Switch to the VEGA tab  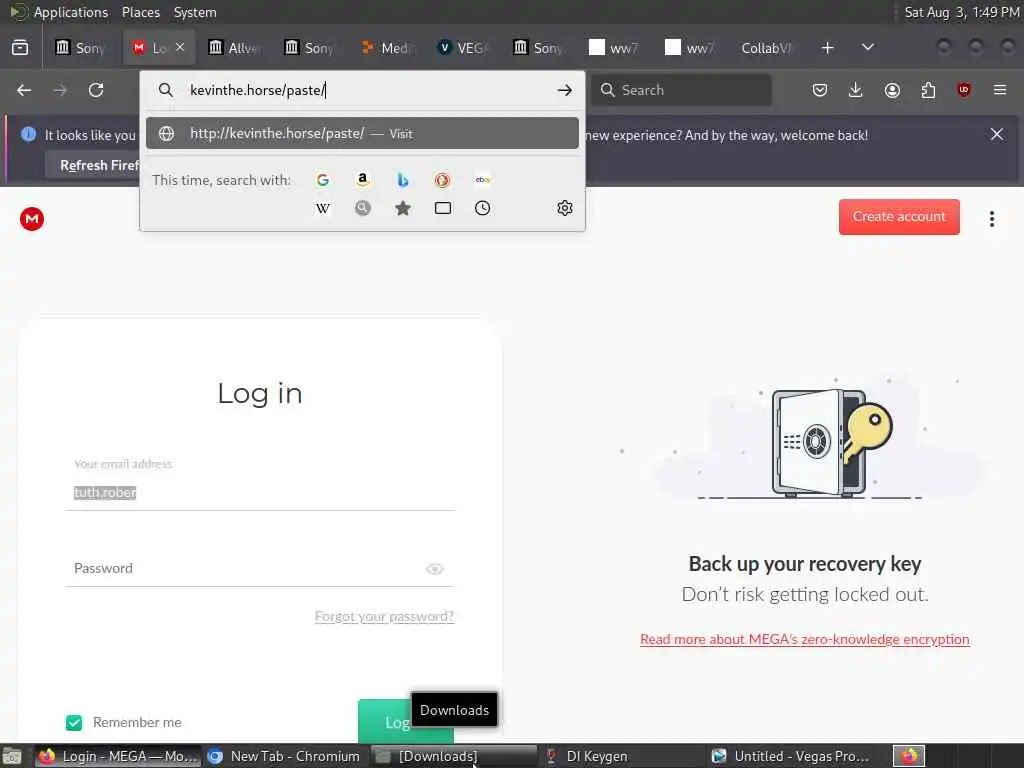click(464, 48)
